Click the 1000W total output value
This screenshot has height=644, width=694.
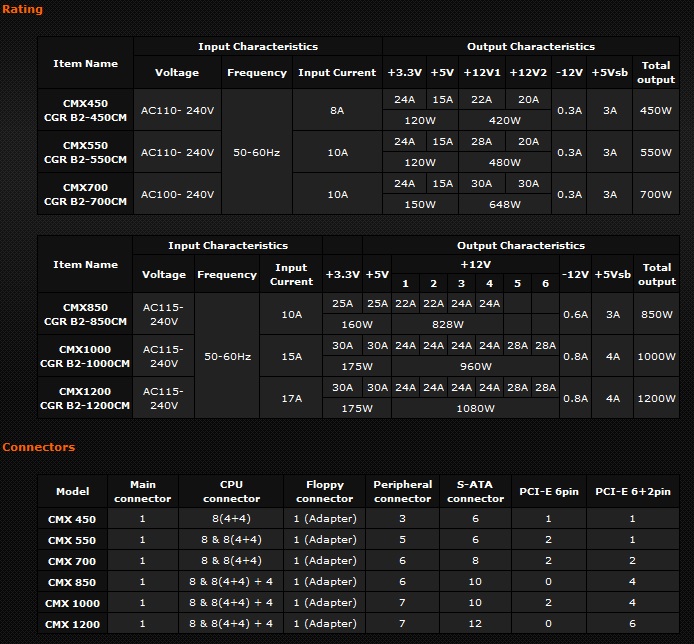(657, 356)
